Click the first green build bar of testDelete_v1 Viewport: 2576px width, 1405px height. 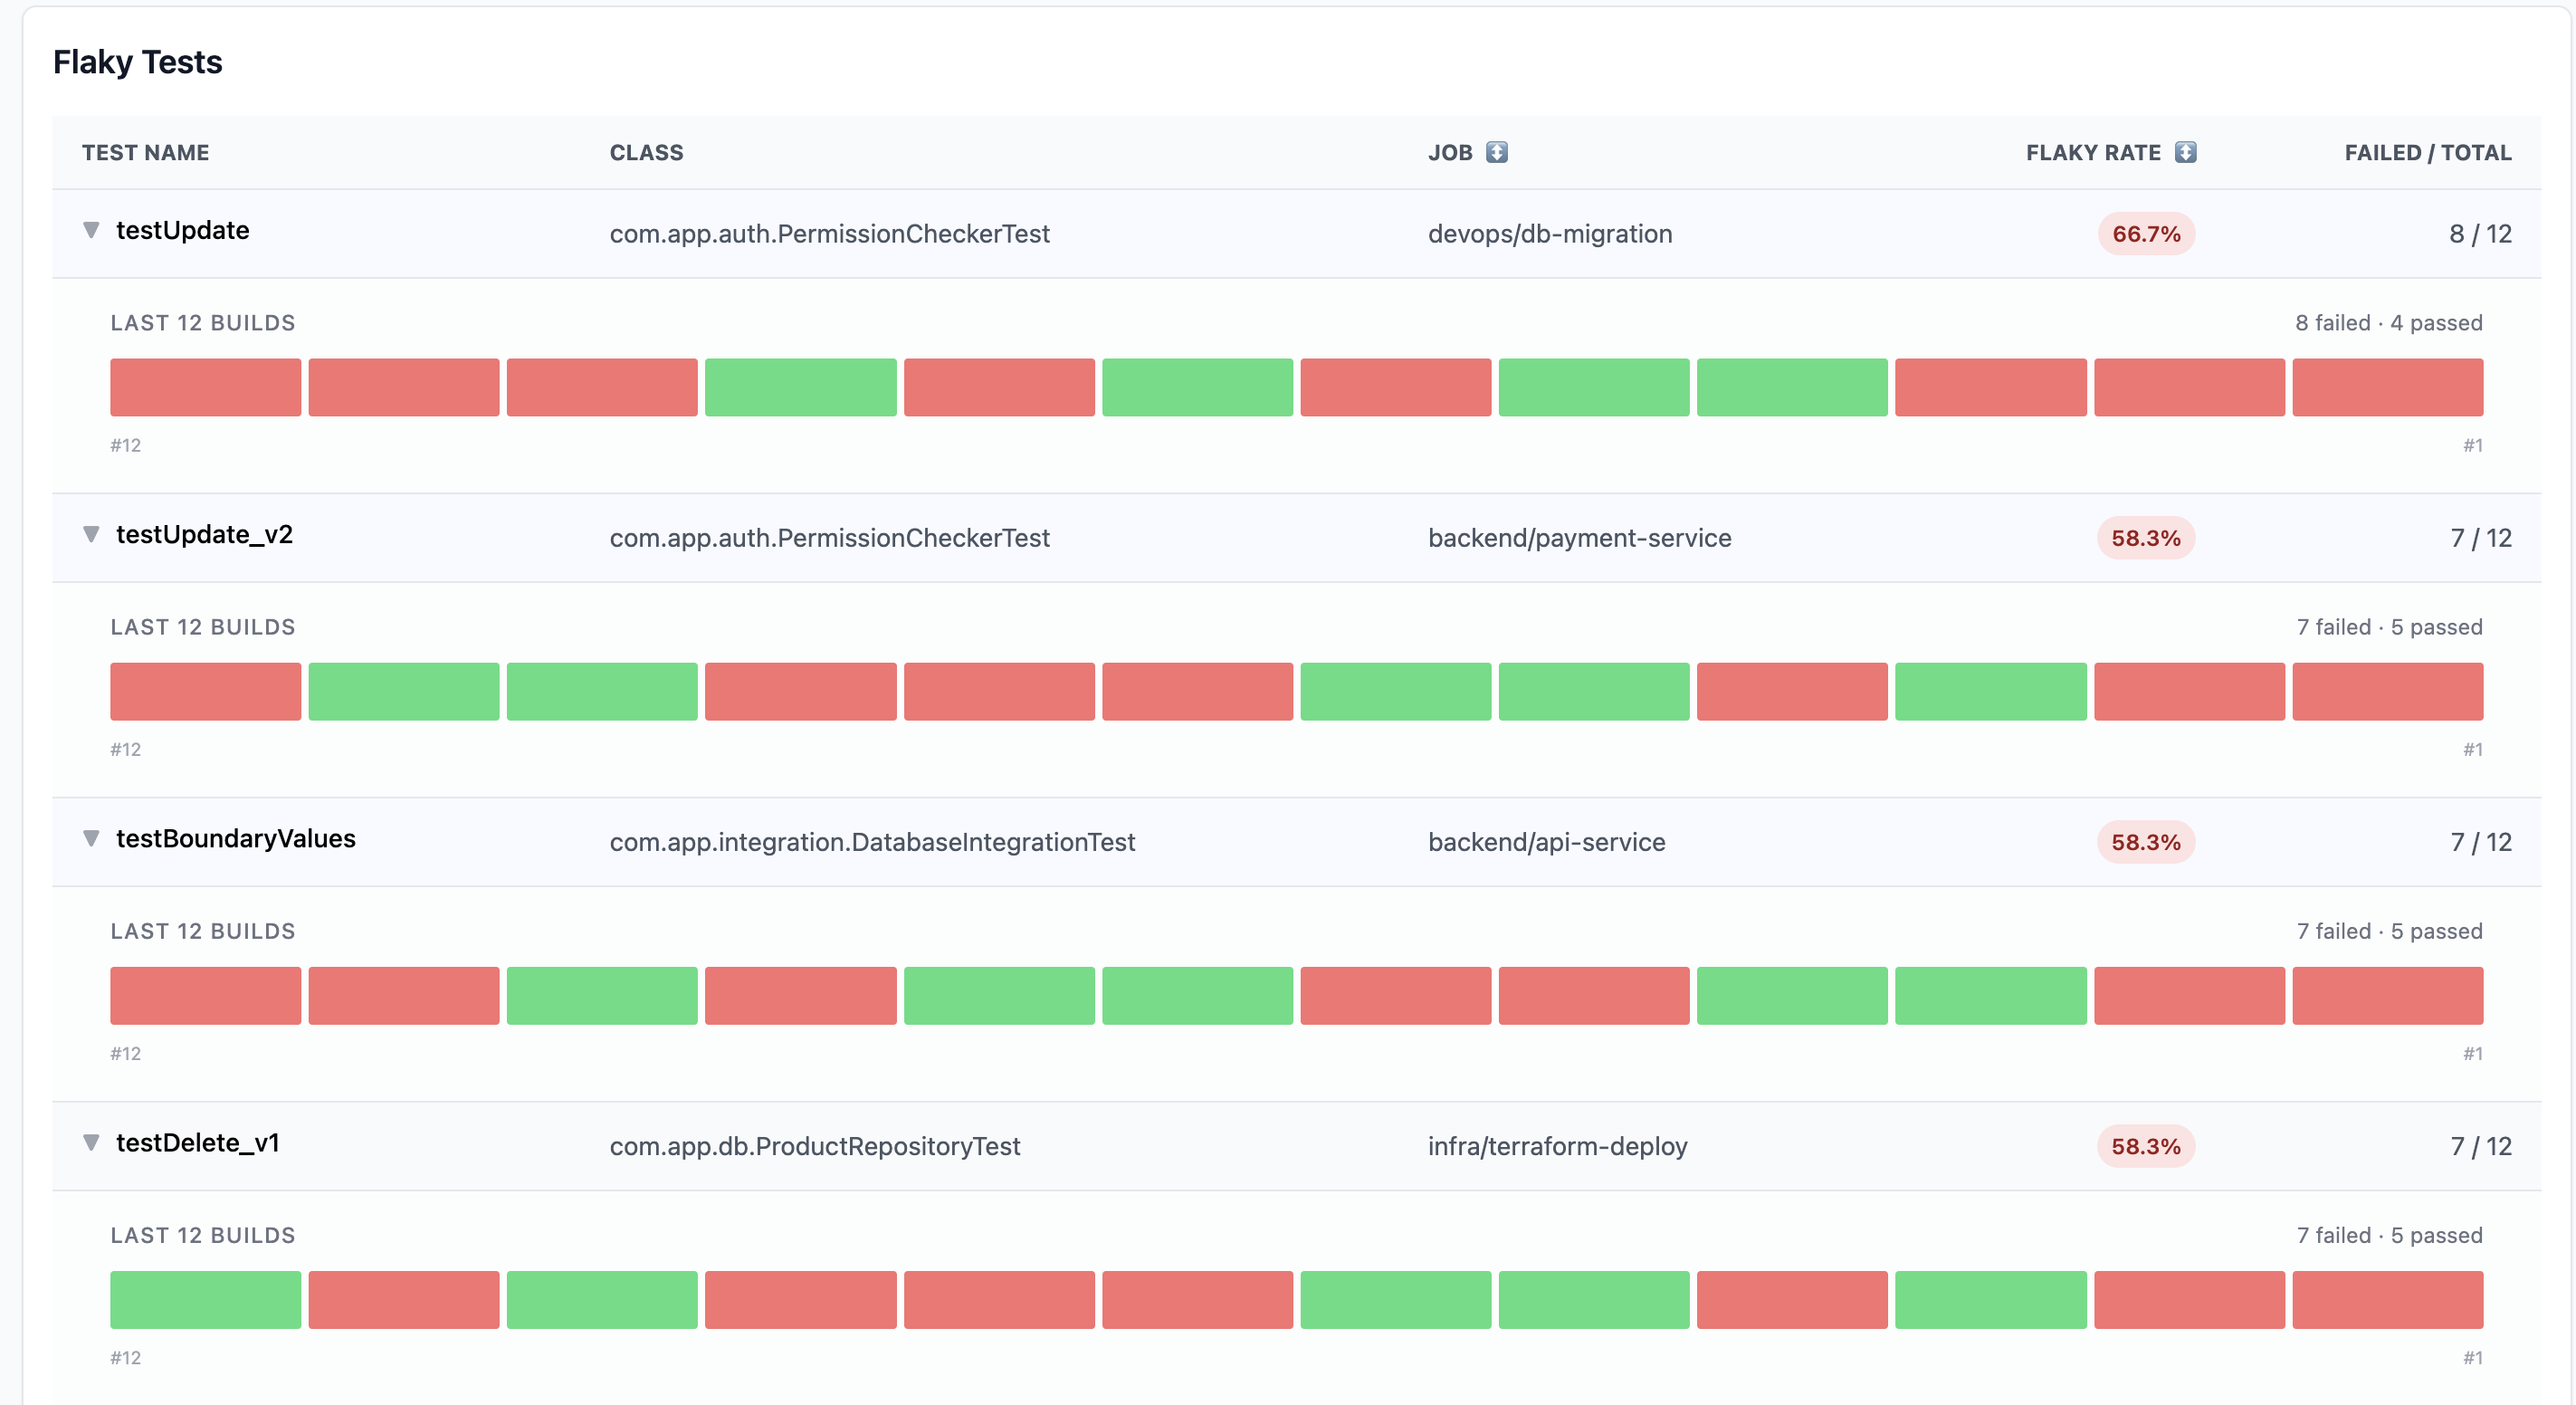(205, 1300)
